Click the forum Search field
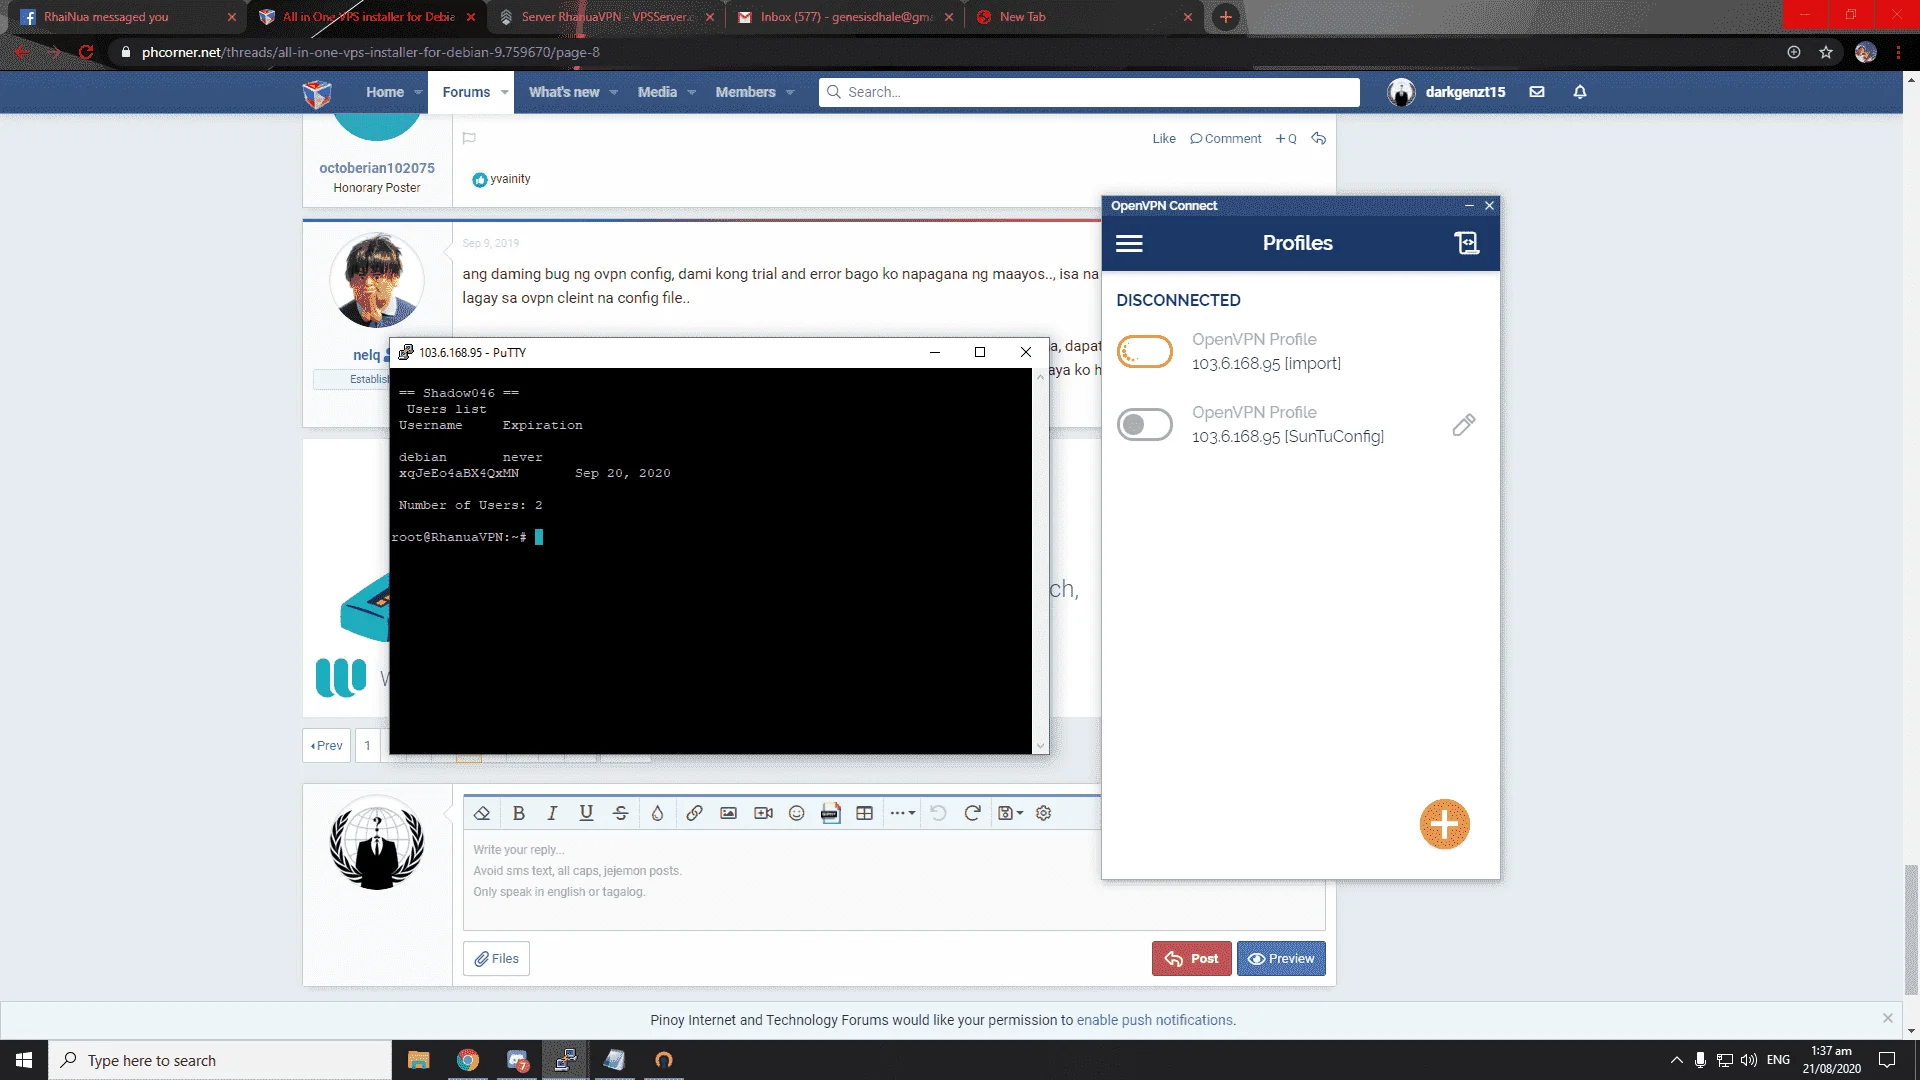 point(1089,92)
